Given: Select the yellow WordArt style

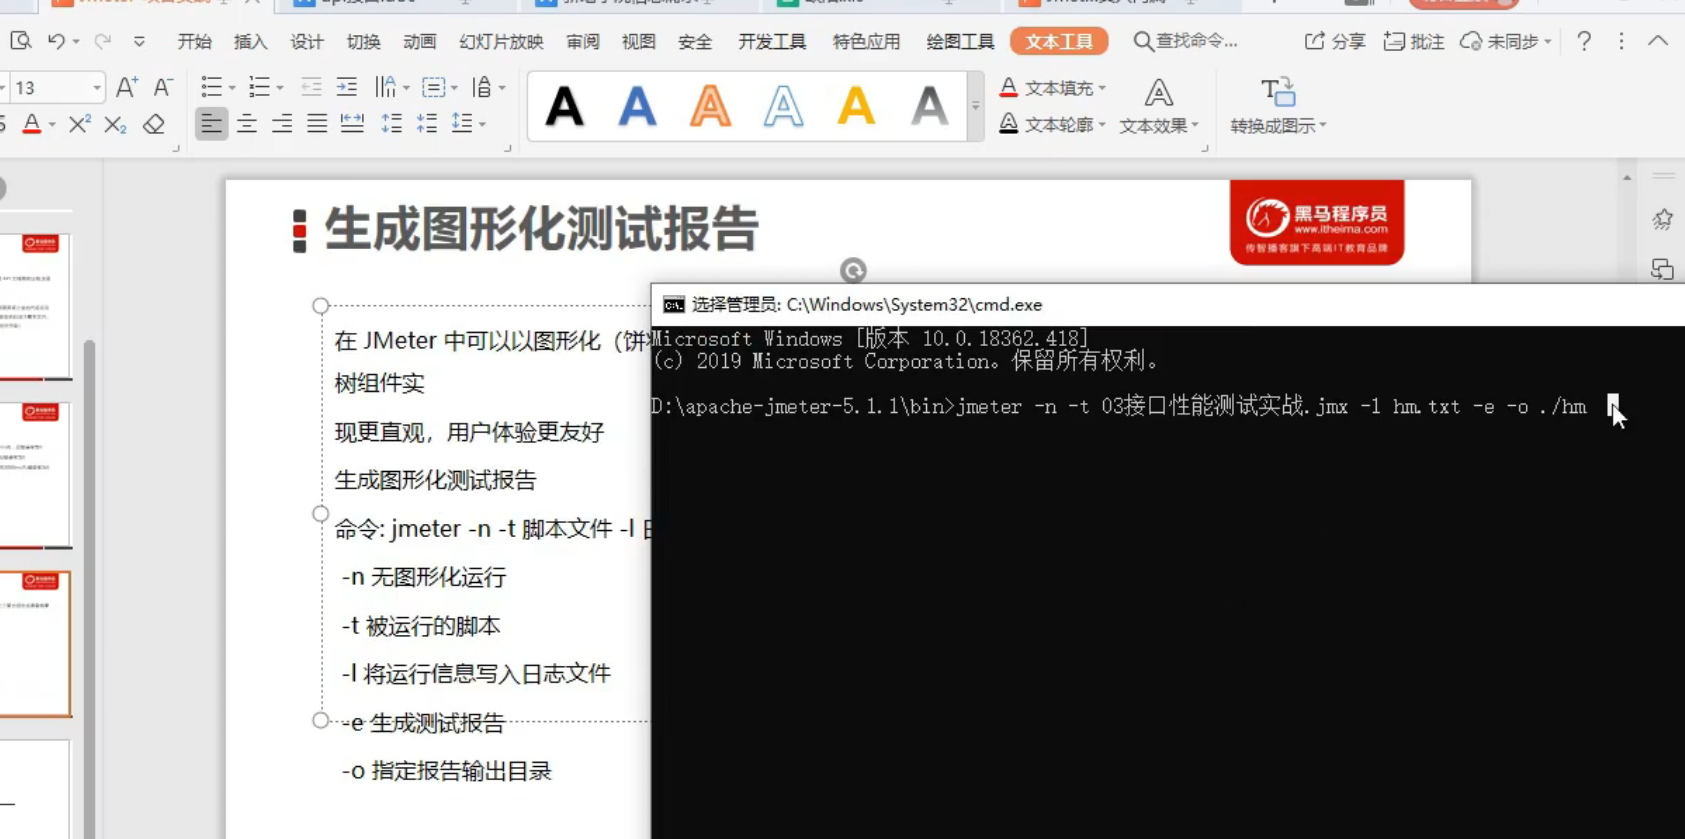Looking at the screenshot, I should pyautogui.click(x=857, y=106).
